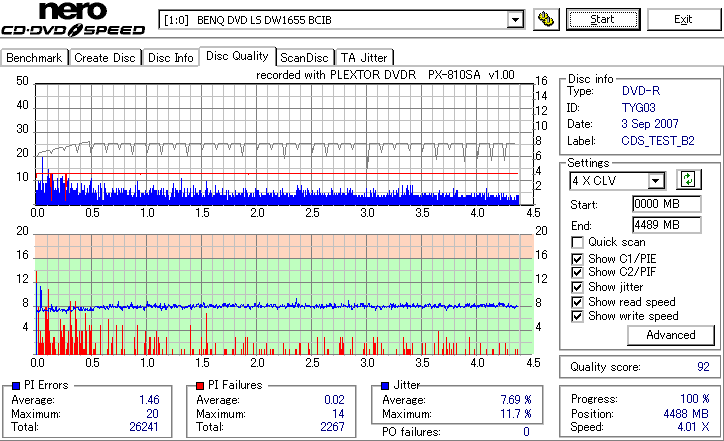724x441 pixels.
Task: Open the Create Disc tab
Action: point(105,58)
